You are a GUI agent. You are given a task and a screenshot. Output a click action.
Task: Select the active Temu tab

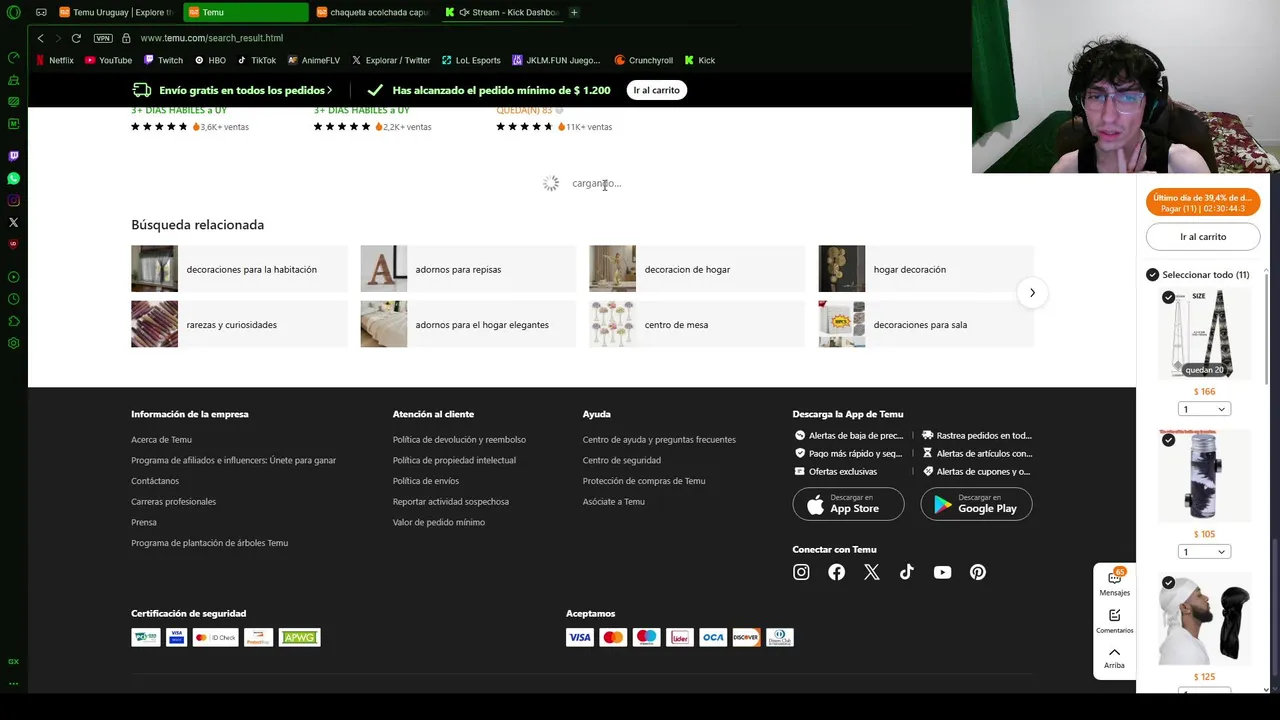pyautogui.click(x=245, y=12)
